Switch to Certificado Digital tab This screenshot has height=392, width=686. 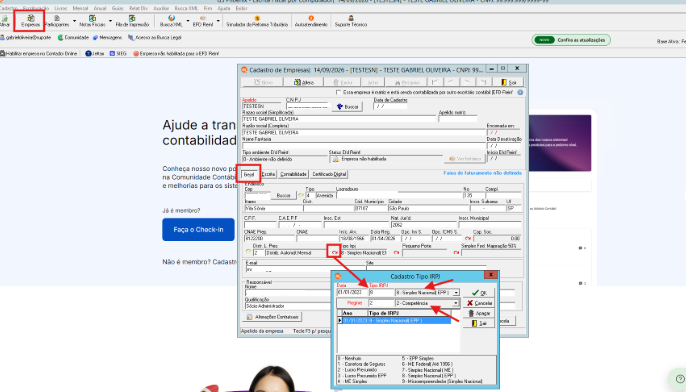(x=329, y=174)
